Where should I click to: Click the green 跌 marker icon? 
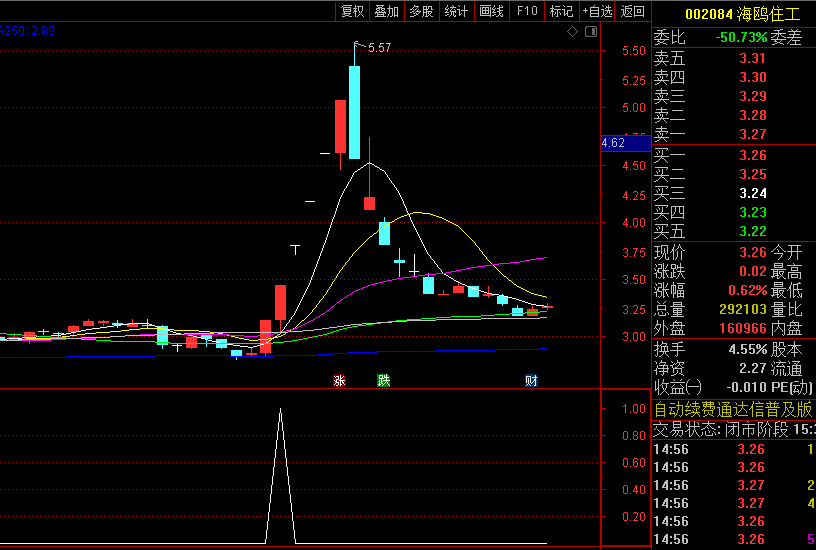click(x=382, y=381)
